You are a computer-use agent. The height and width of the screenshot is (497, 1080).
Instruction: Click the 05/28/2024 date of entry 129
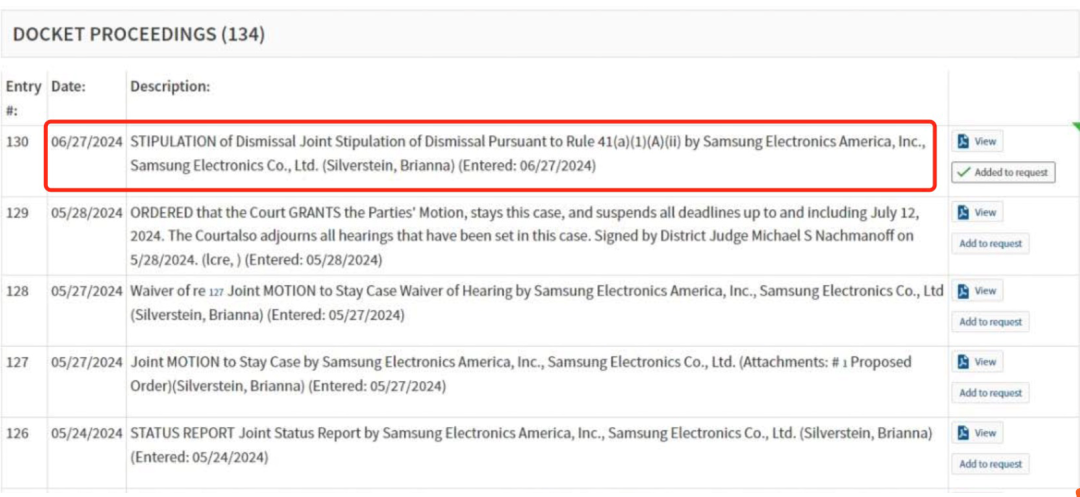87,213
